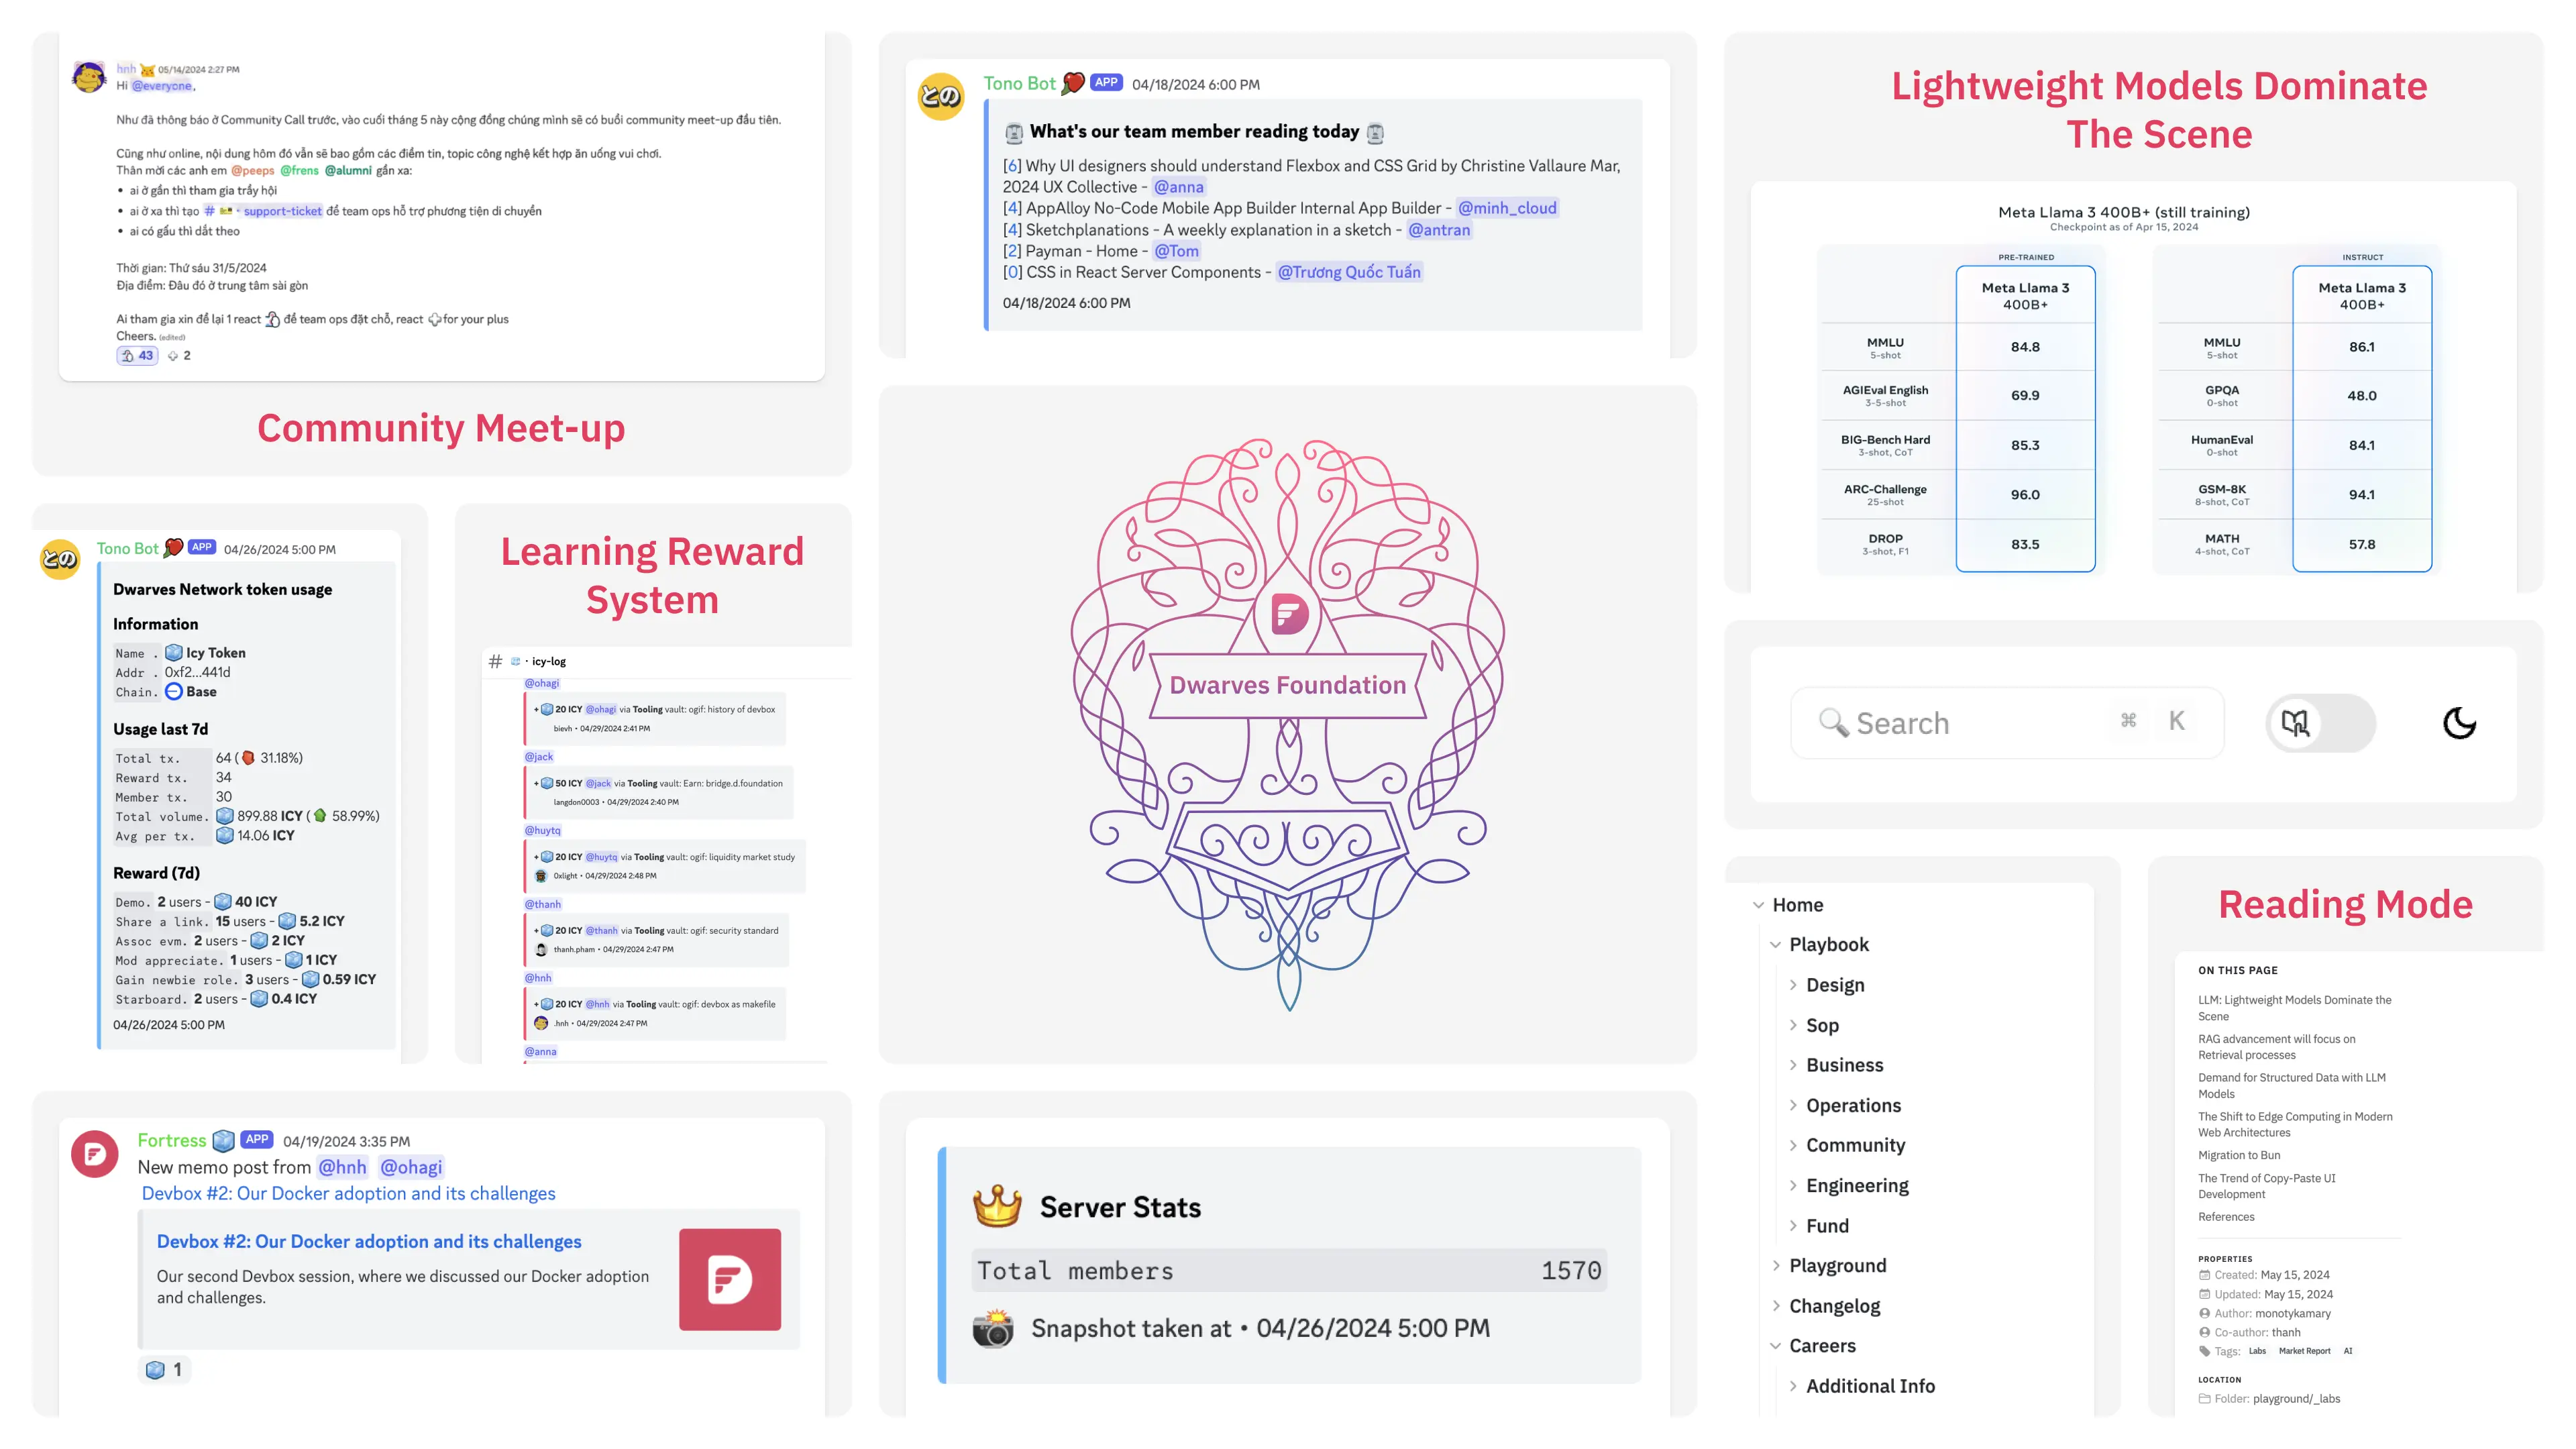Switch to dark mode moon icon
Image resolution: width=2576 pixels, height=1449 pixels.
coord(2459,722)
